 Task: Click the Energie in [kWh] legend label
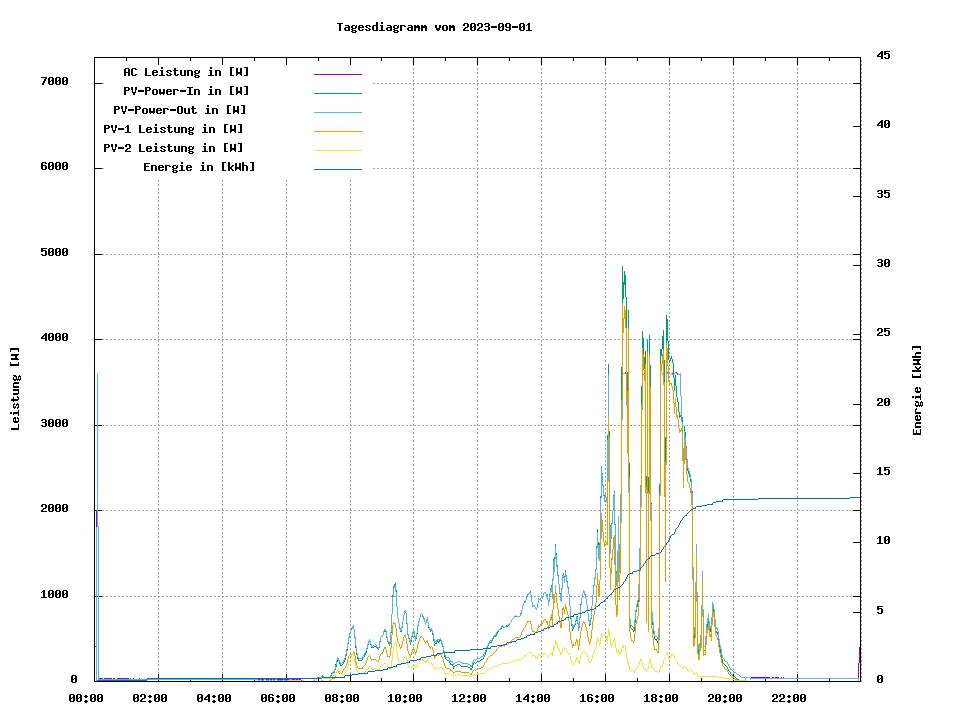click(199, 167)
